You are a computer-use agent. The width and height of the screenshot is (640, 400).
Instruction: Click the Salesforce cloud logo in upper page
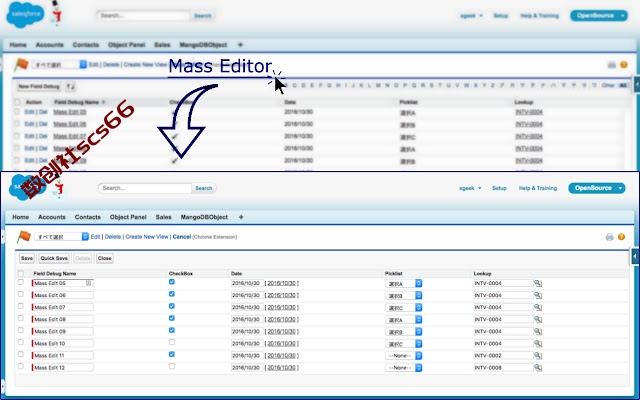(x=25, y=15)
